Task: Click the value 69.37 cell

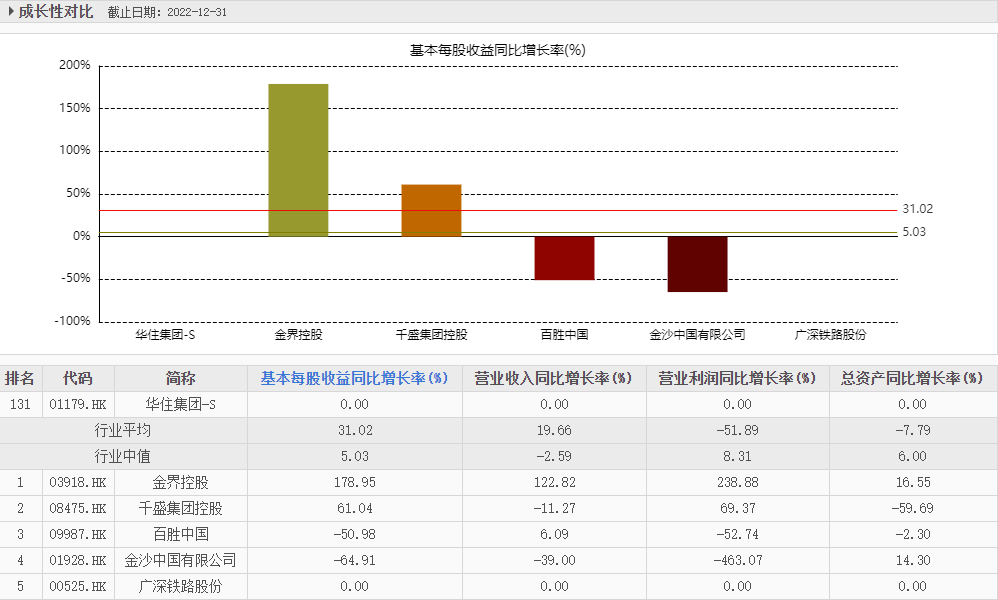Action: point(738,509)
